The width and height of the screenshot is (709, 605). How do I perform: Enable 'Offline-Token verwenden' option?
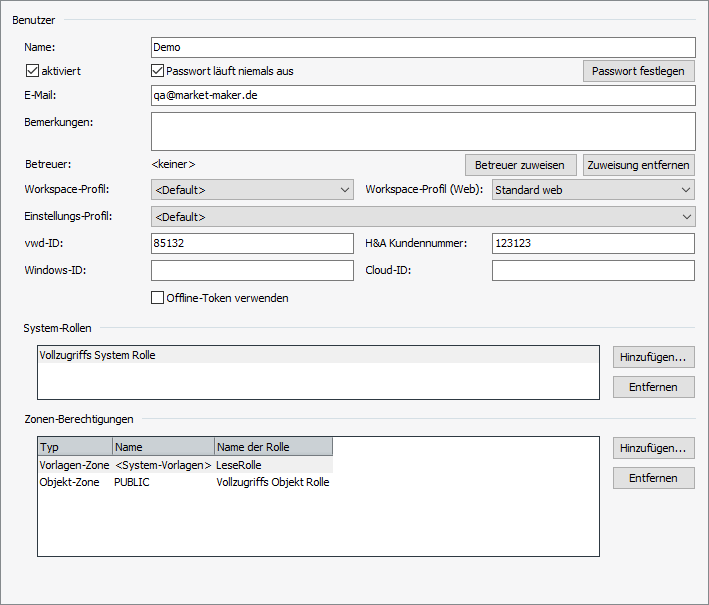click(x=157, y=297)
